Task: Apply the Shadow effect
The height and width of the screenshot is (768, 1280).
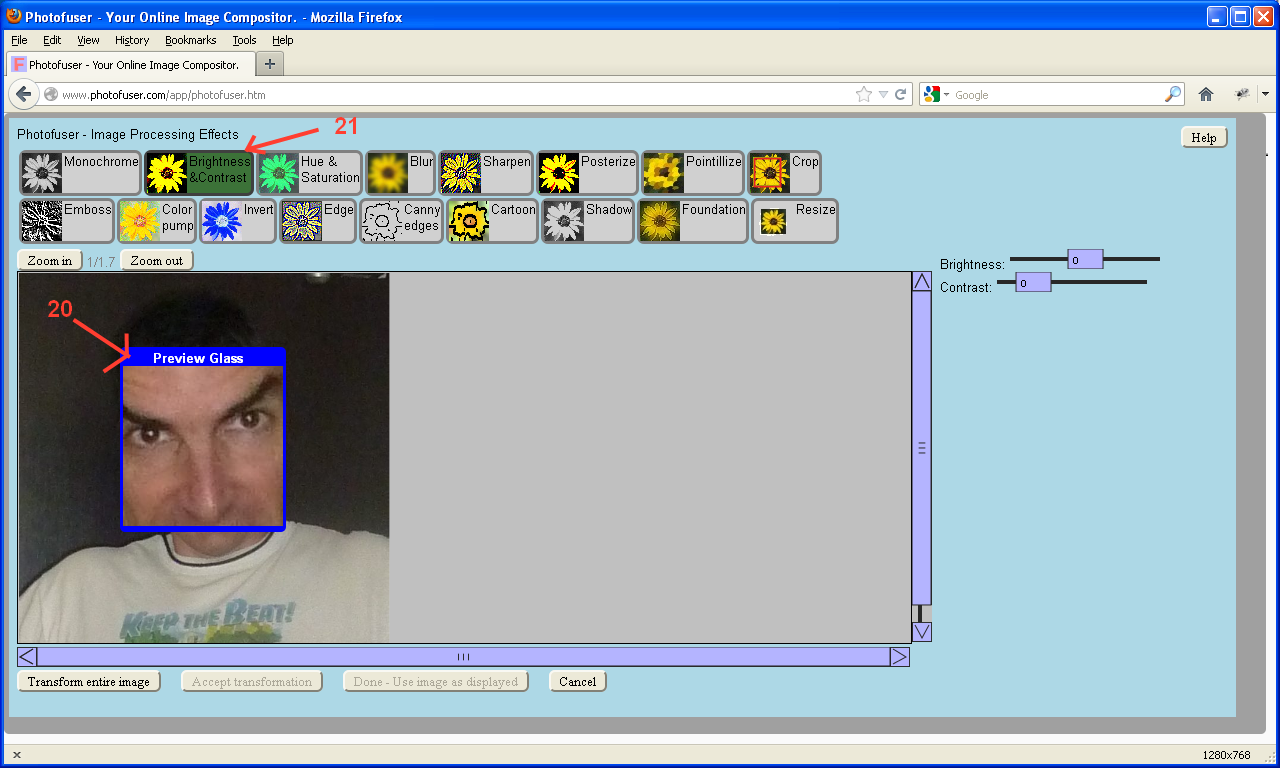Action: pos(588,221)
